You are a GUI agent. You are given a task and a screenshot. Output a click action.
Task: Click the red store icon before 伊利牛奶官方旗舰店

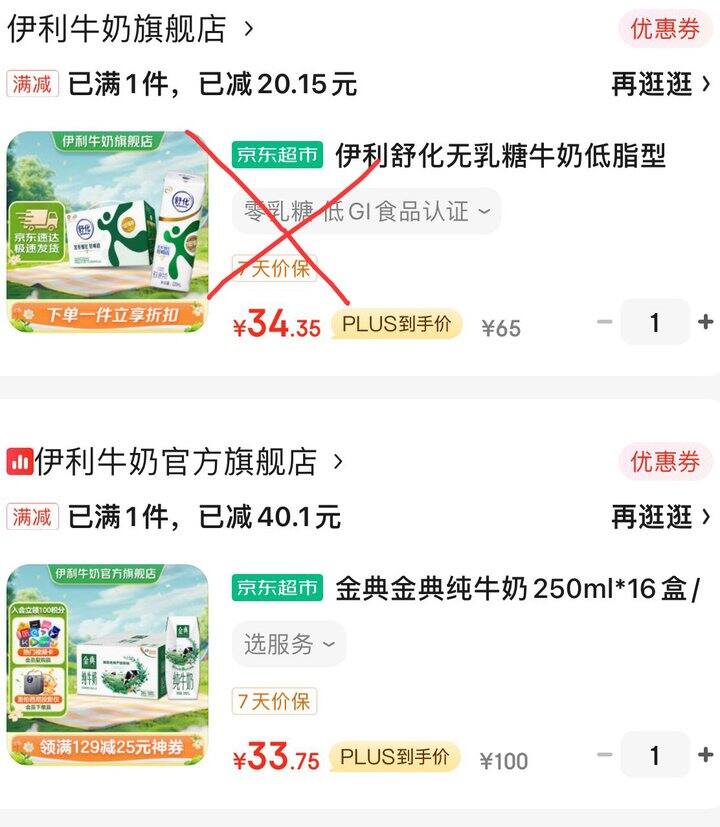[x=20, y=462]
